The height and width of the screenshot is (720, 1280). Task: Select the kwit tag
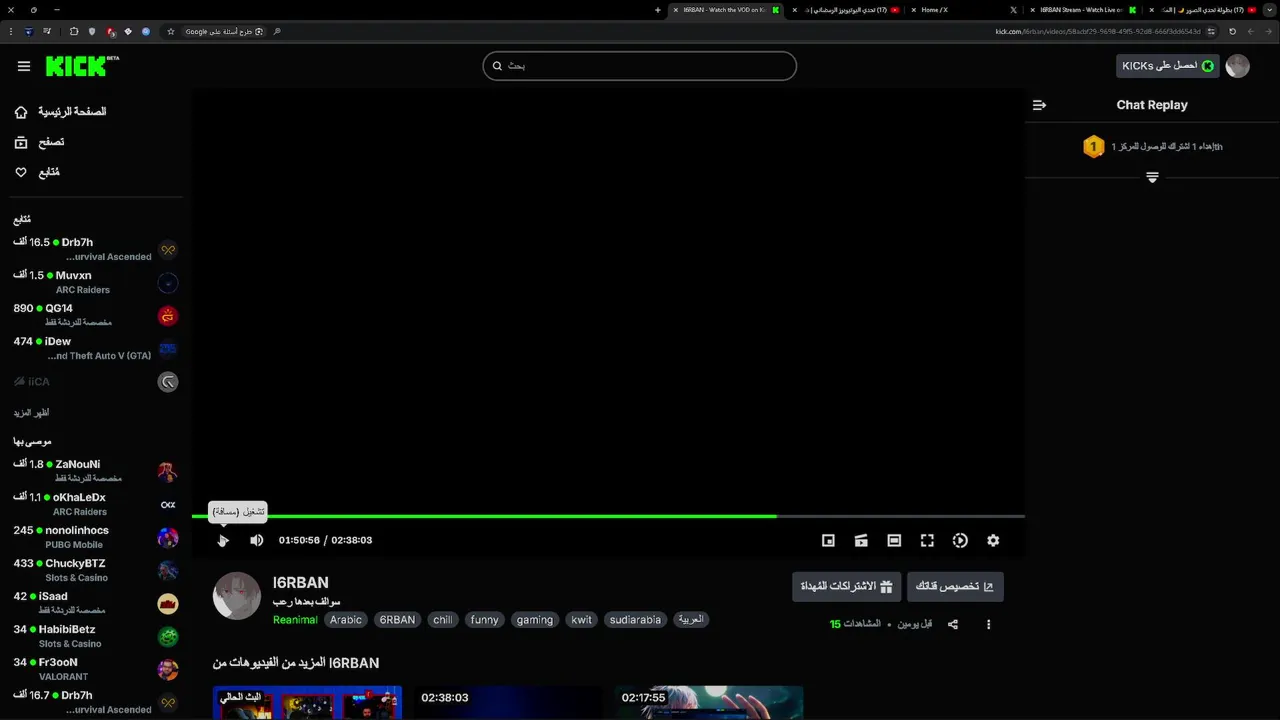(x=581, y=620)
